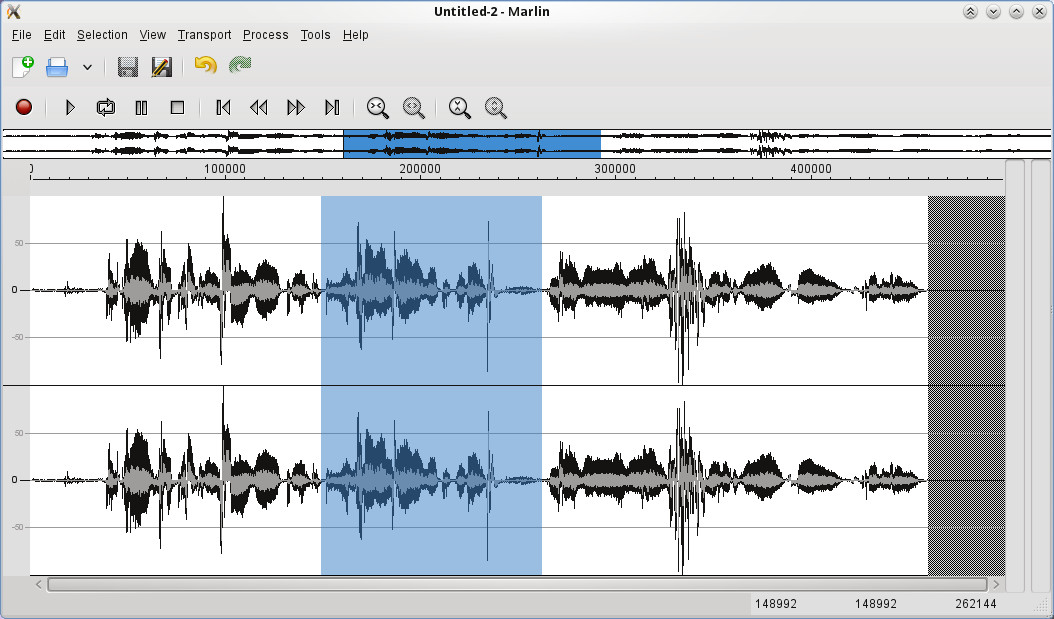Open the Transport menu
The image size is (1054, 619).
(204, 35)
